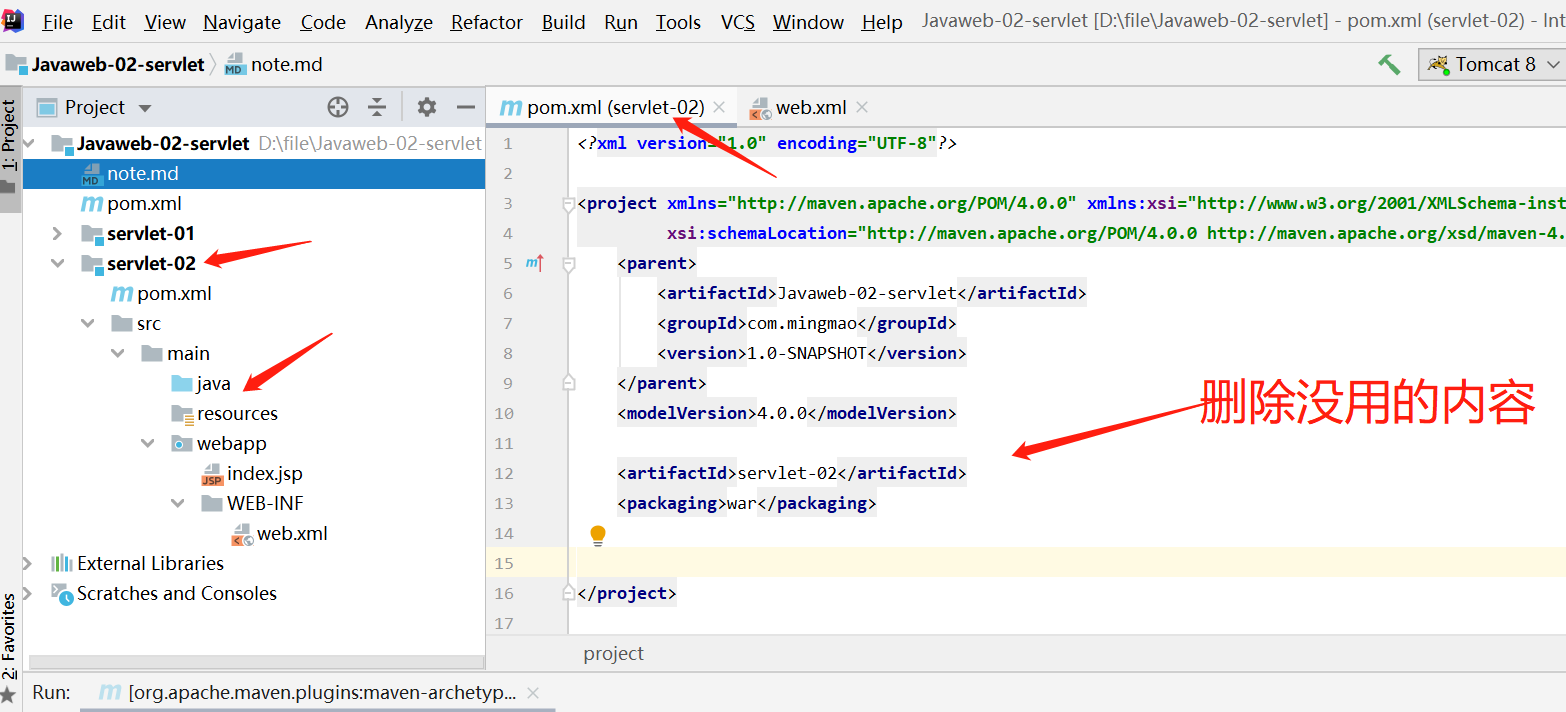
Task: Click the External Libraries icon
Action: coord(62,563)
